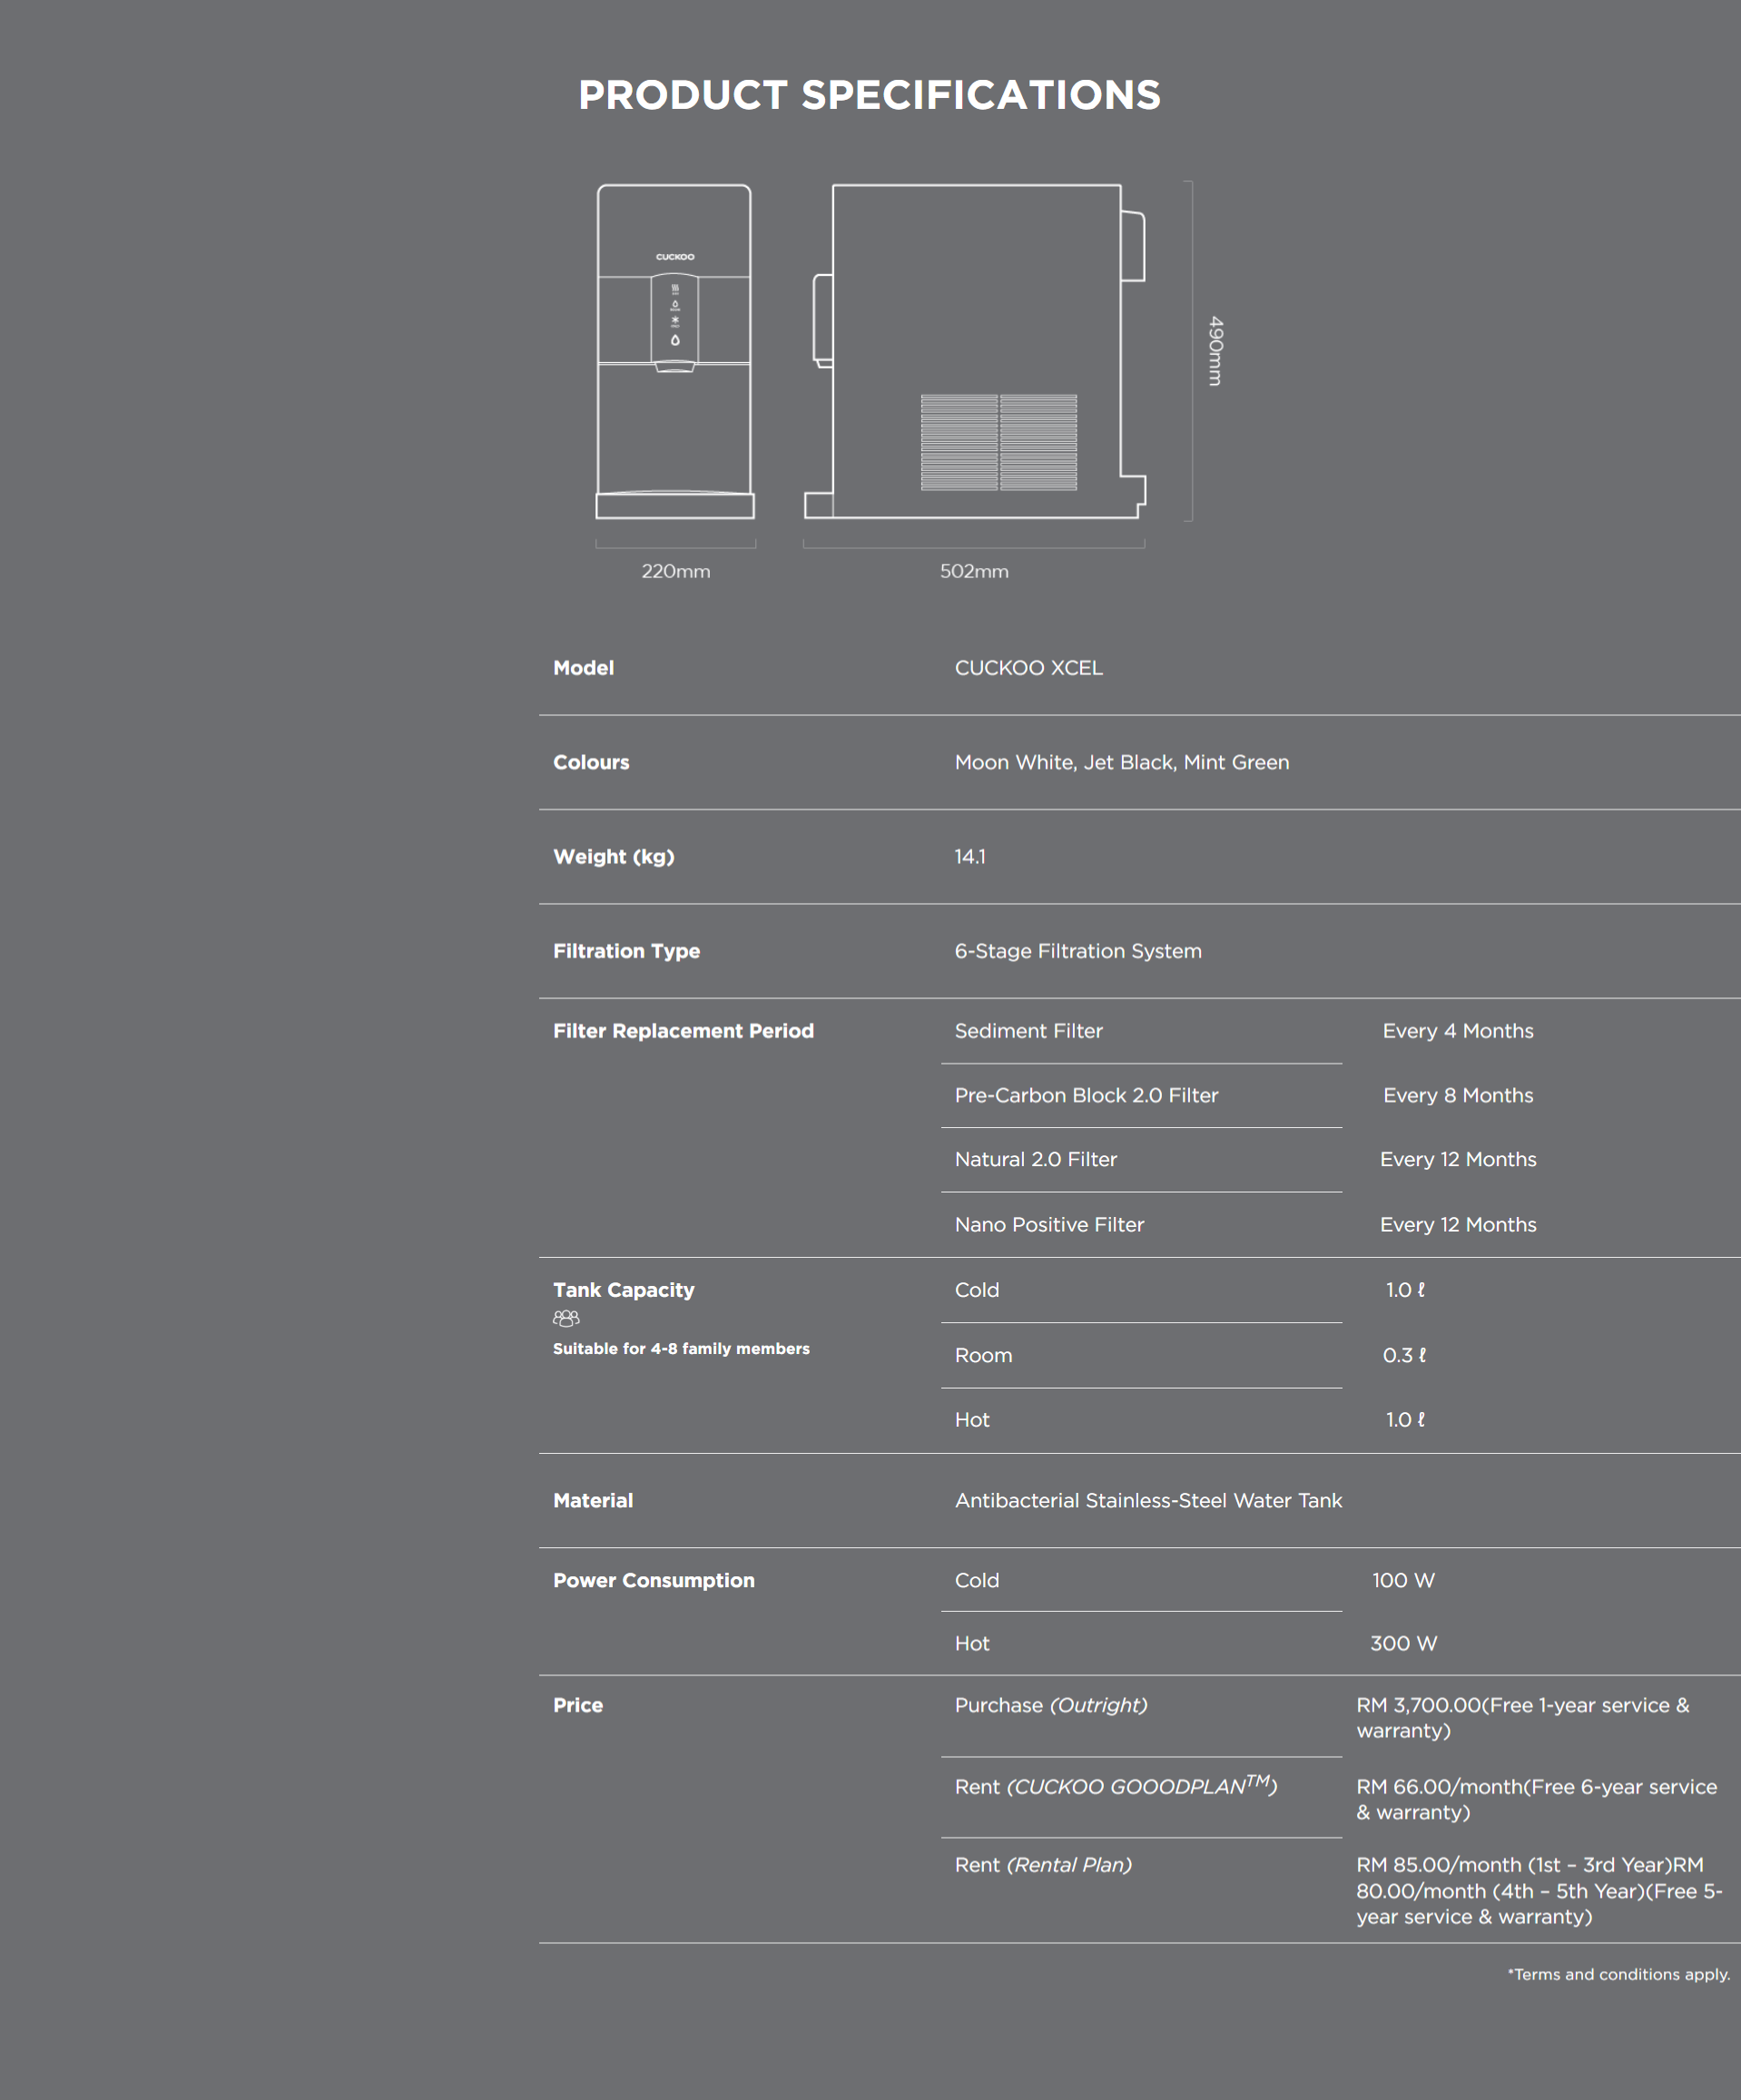Select the 14.1 weight value
The image size is (1741, 2100).
970,857
